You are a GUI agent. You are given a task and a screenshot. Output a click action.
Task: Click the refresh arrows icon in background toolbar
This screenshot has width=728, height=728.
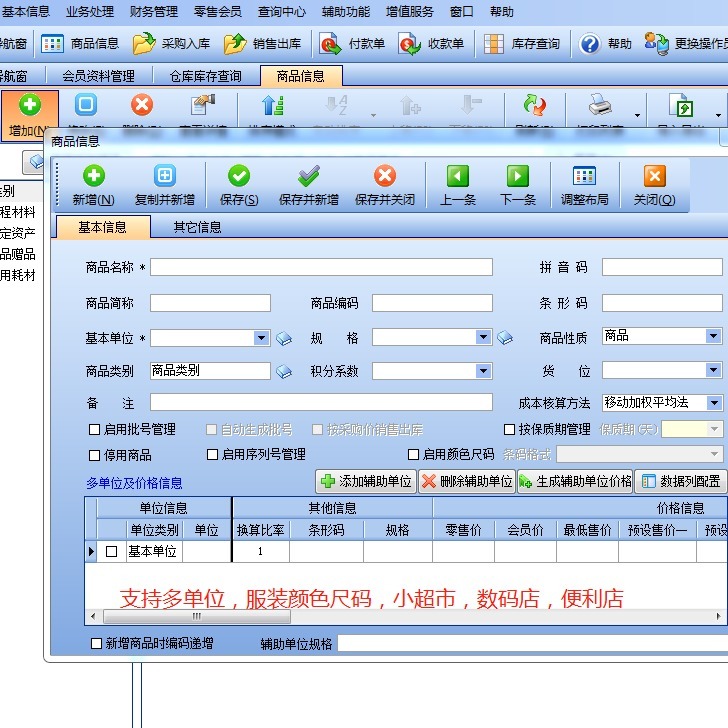click(534, 104)
